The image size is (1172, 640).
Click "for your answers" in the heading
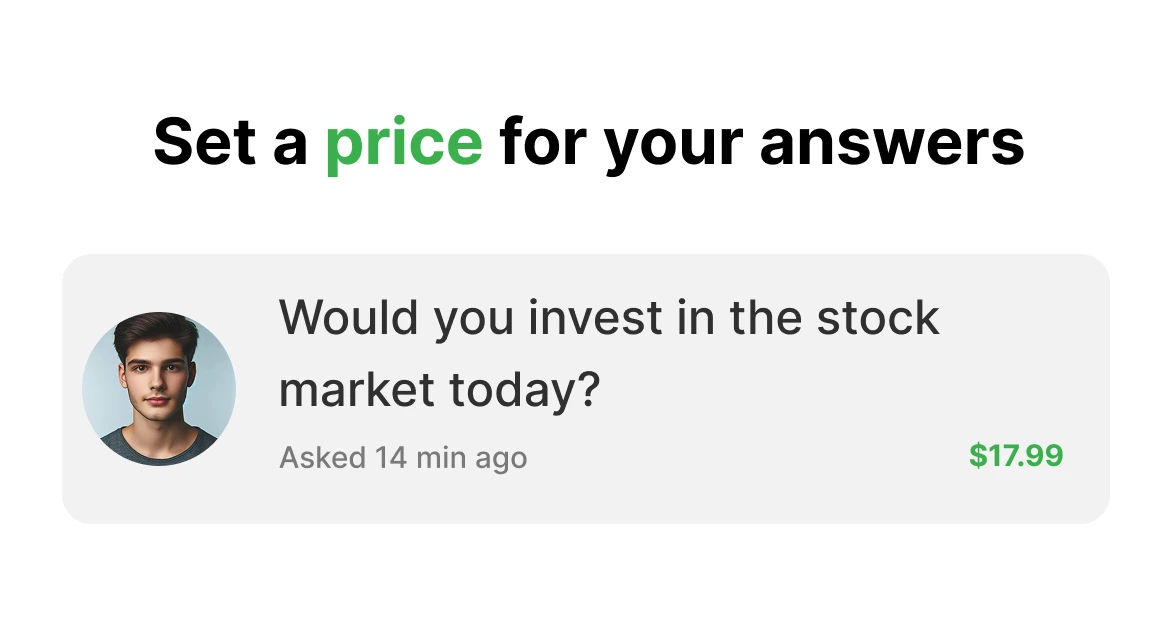click(x=762, y=142)
